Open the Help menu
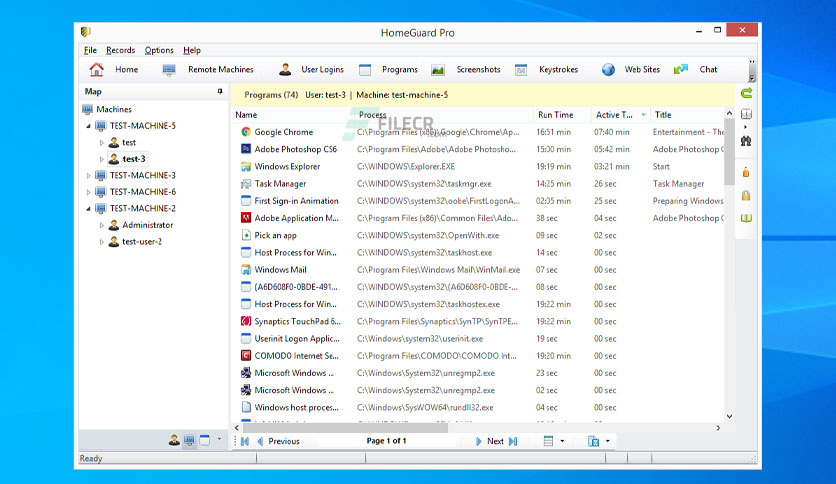Viewport: 836px width, 484px height. click(x=192, y=50)
